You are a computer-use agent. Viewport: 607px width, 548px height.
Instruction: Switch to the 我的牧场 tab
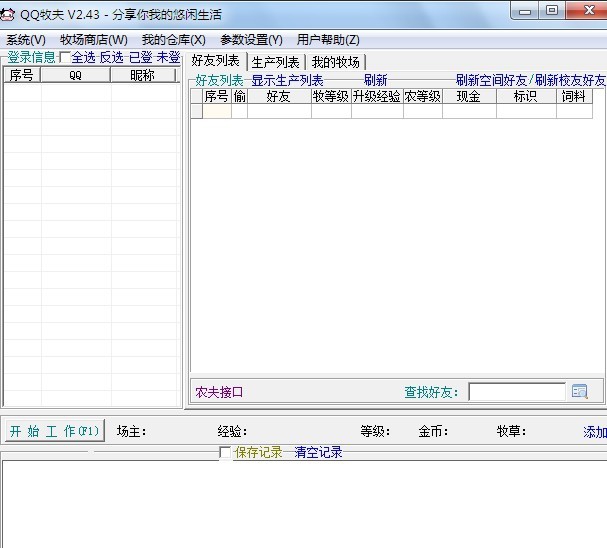pyautogui.click(x=336, y=62)
